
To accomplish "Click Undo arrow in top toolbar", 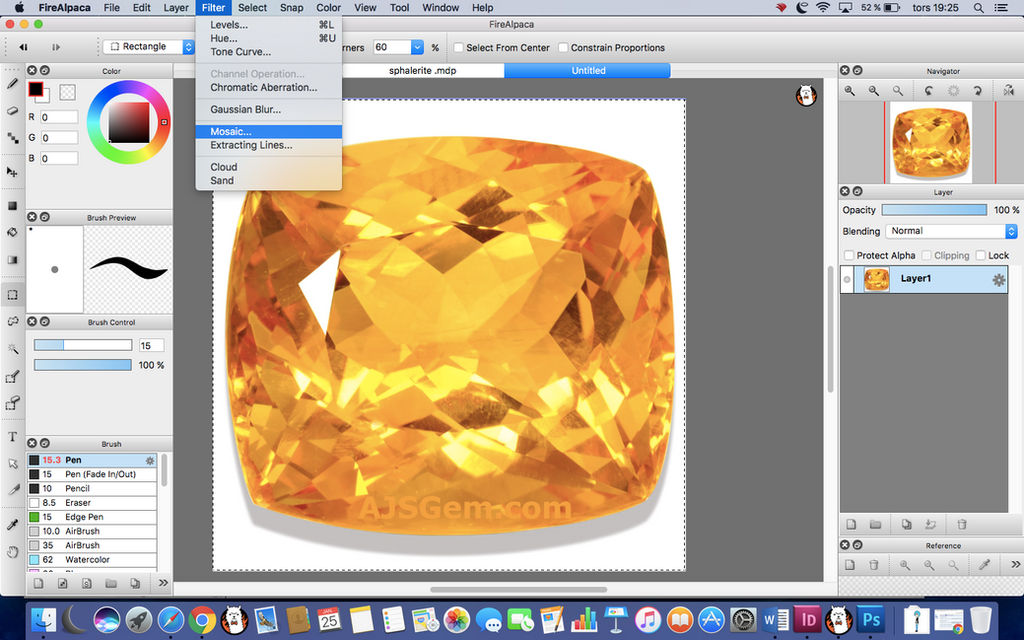I will [x=23, y=47].
